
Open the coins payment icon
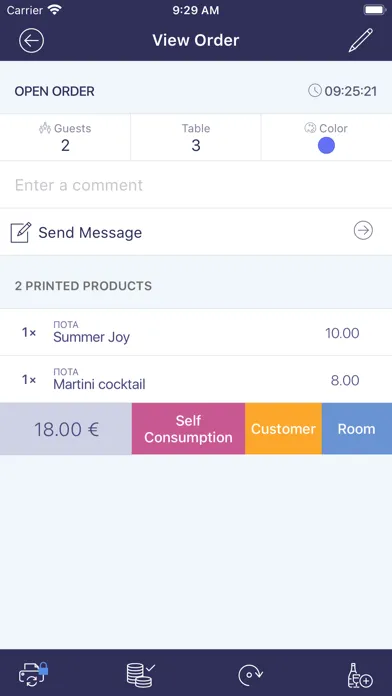141,674
